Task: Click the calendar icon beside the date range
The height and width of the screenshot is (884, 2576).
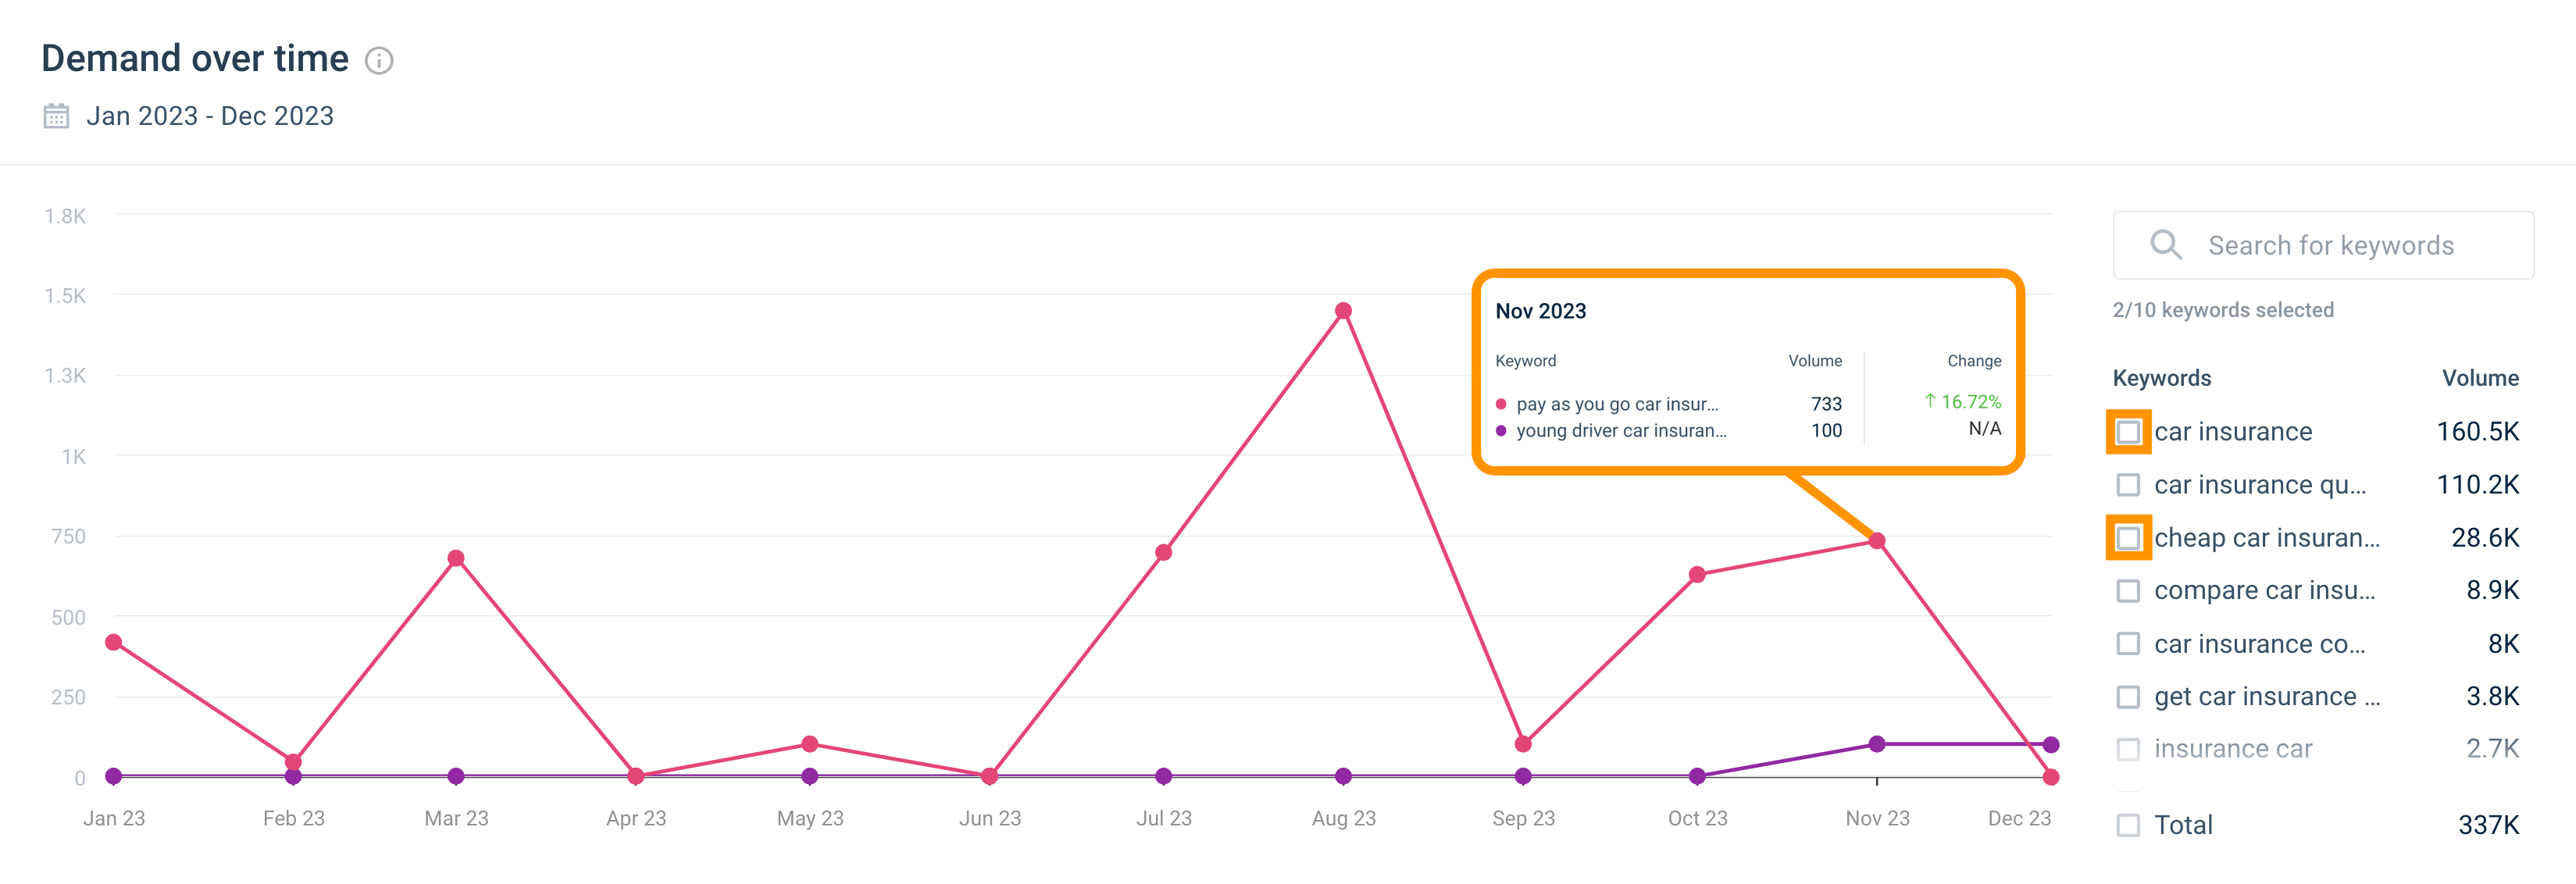Action: [x=57, y=116]
